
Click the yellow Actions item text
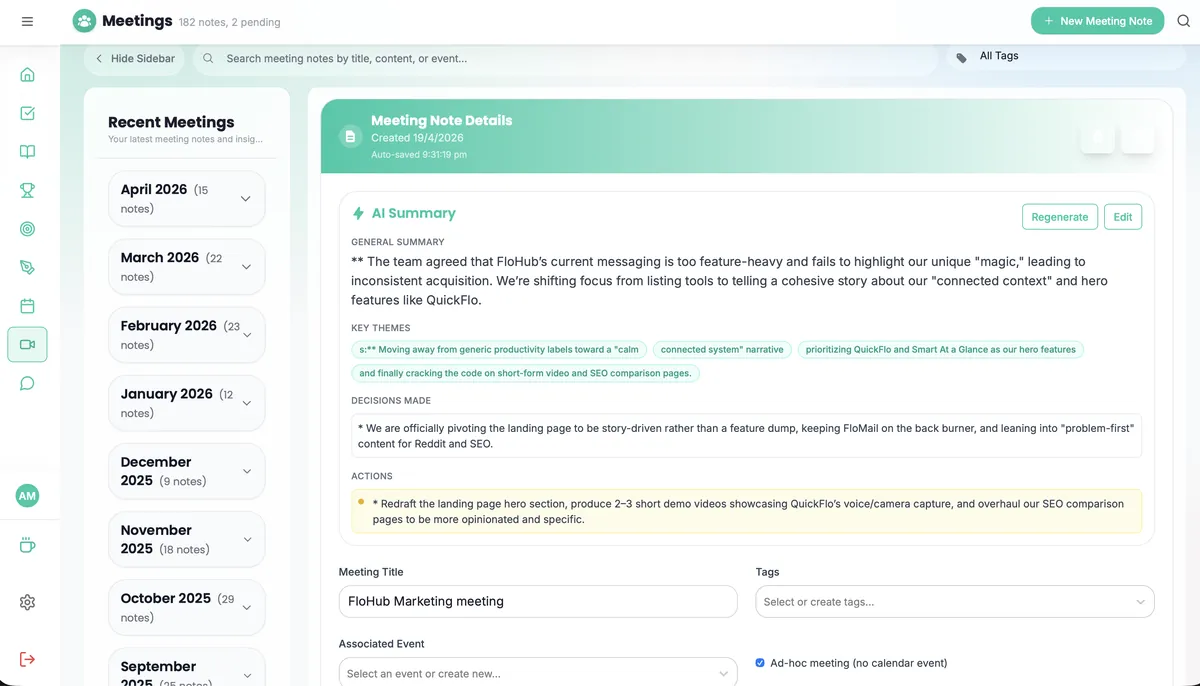(746, 511)
